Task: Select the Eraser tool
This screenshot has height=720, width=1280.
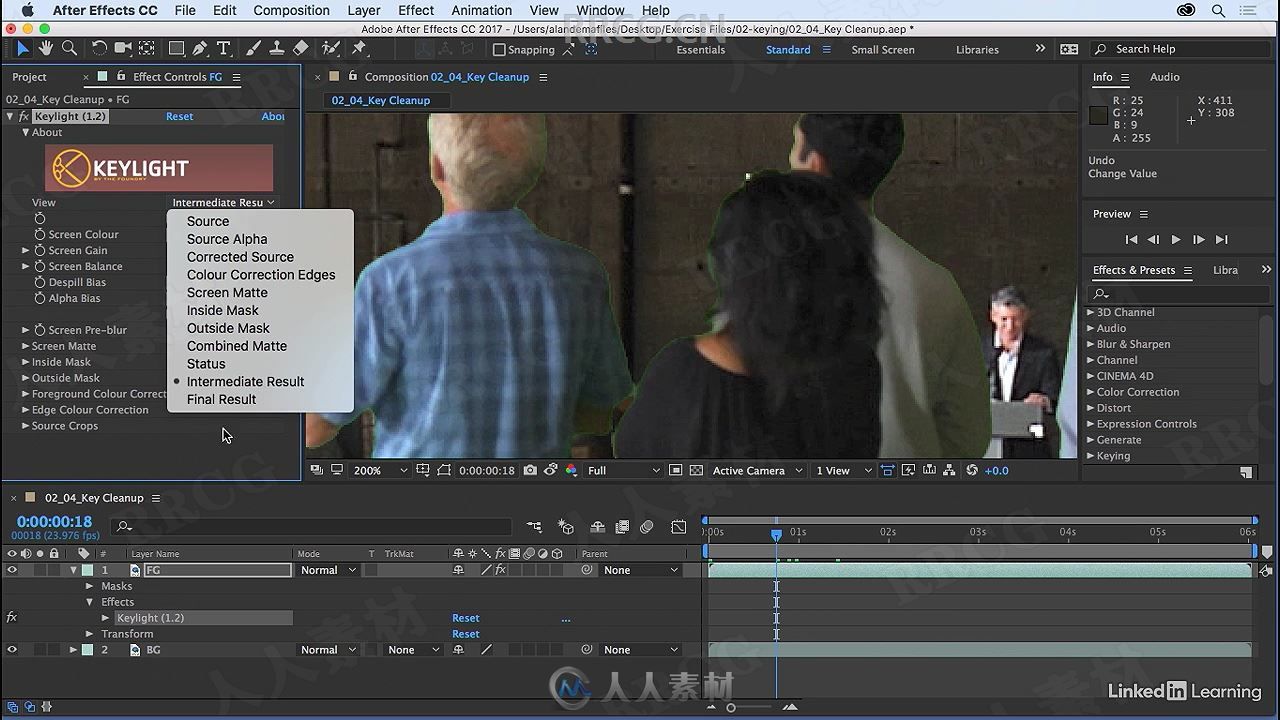Action: 301,48
